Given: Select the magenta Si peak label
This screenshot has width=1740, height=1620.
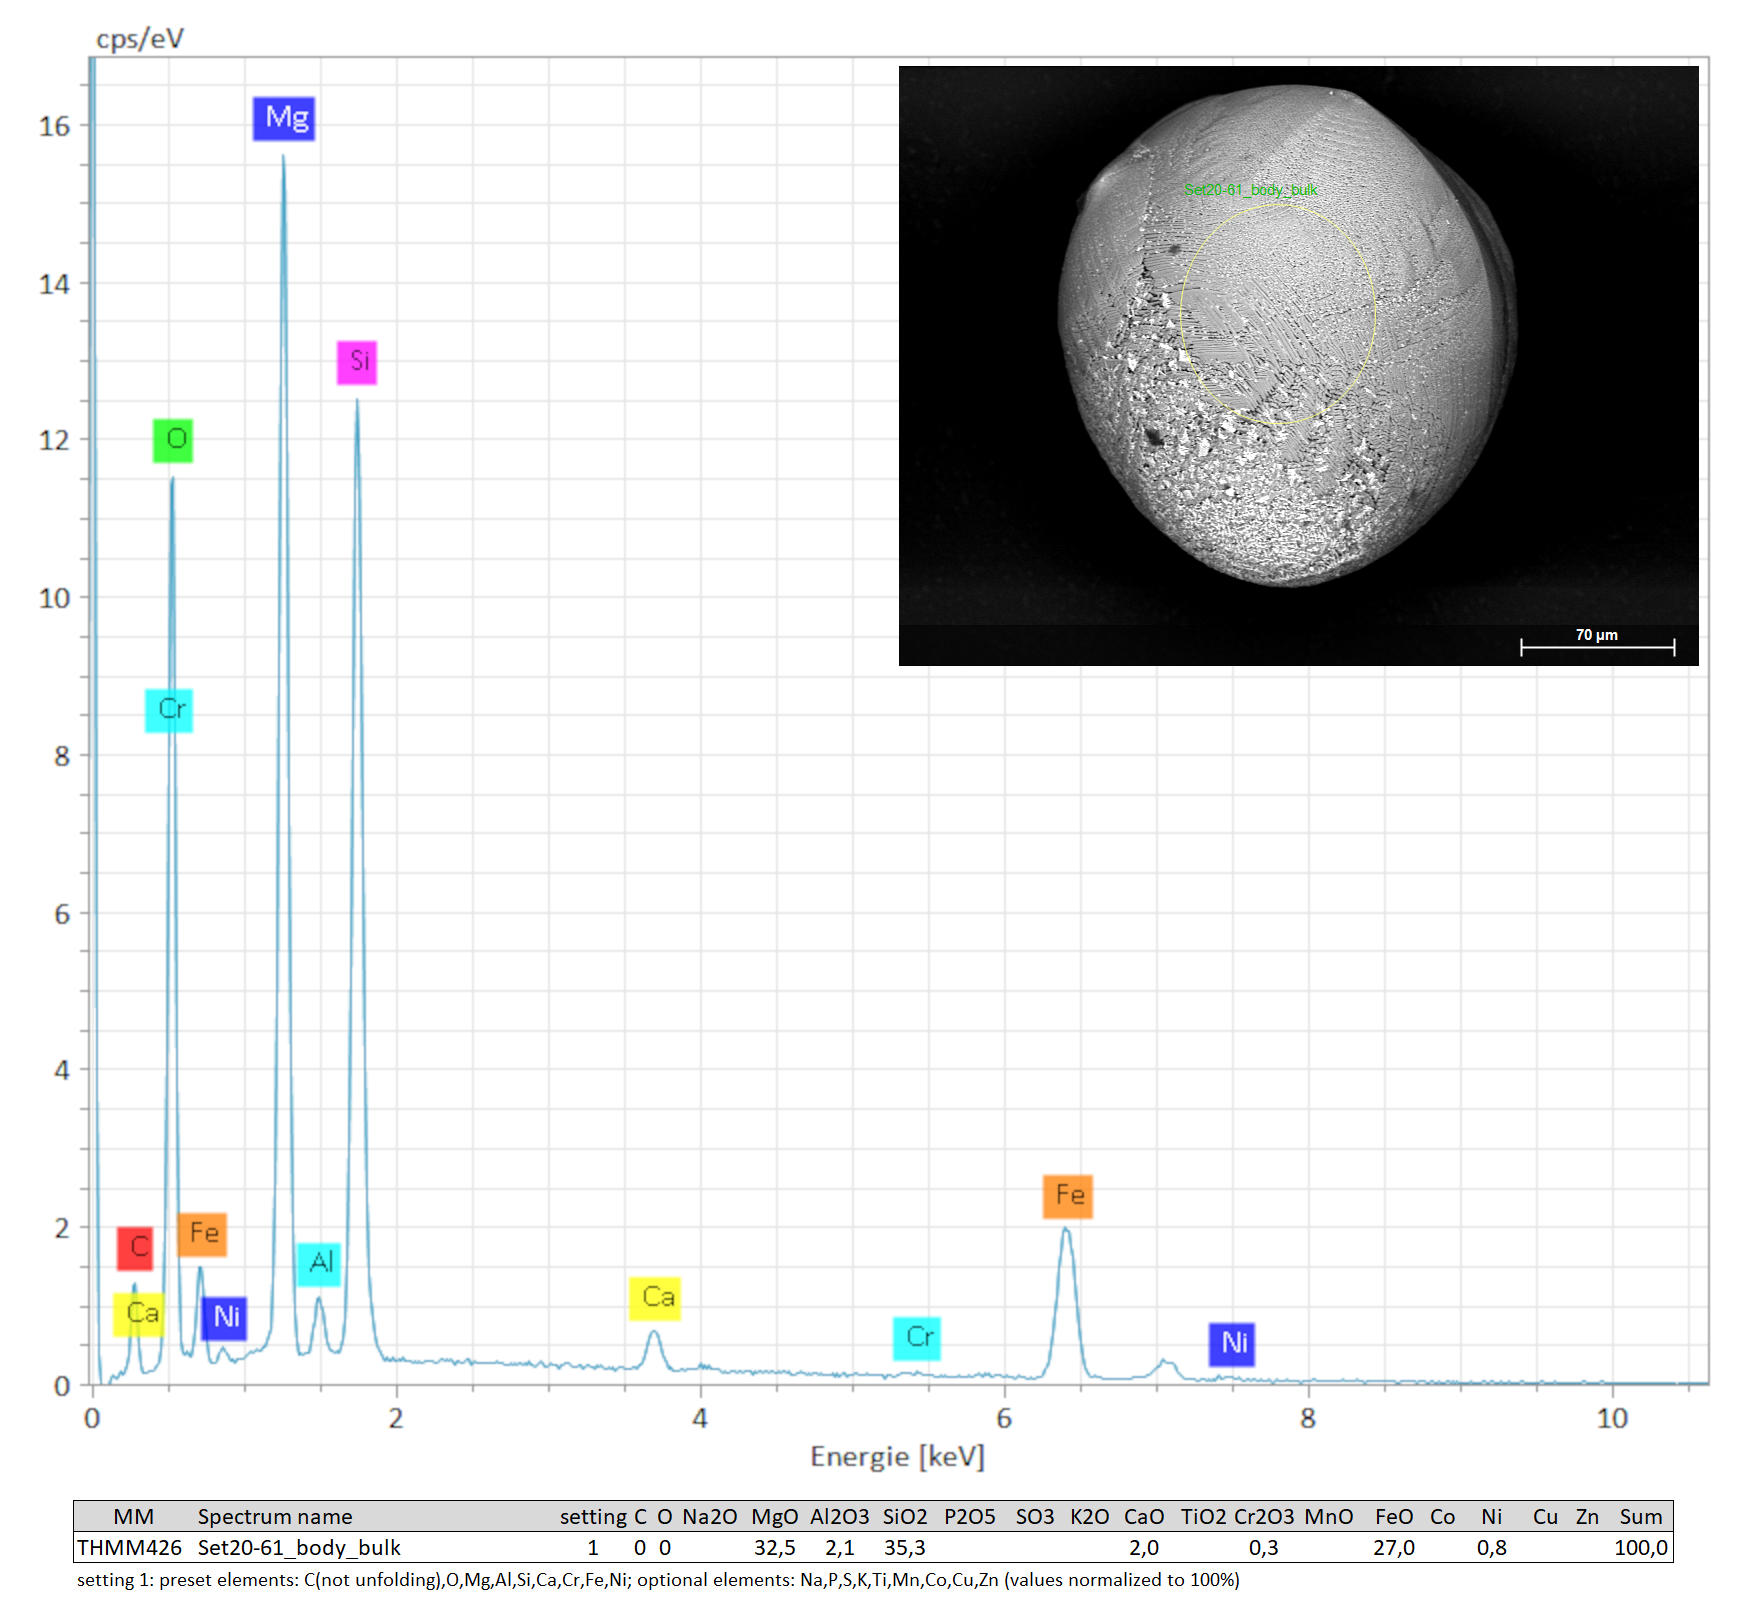Looking at the screenshot, I should [x=357, y=362].
